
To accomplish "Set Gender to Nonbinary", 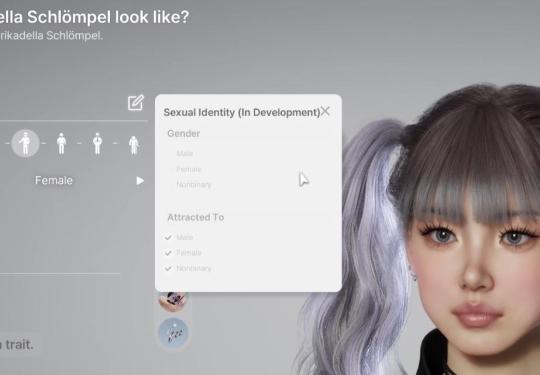I will (194, 185).
